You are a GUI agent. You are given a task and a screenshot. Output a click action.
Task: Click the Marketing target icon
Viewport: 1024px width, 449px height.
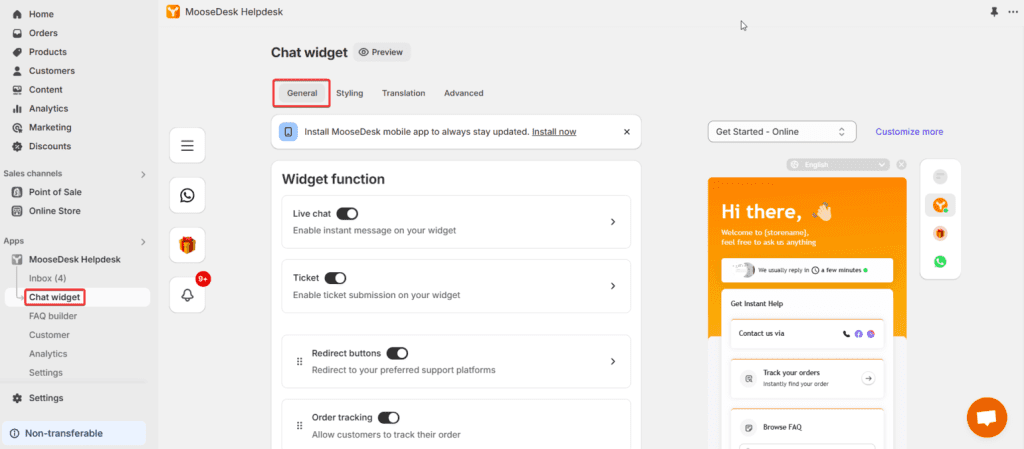click(x=17, y=128)
